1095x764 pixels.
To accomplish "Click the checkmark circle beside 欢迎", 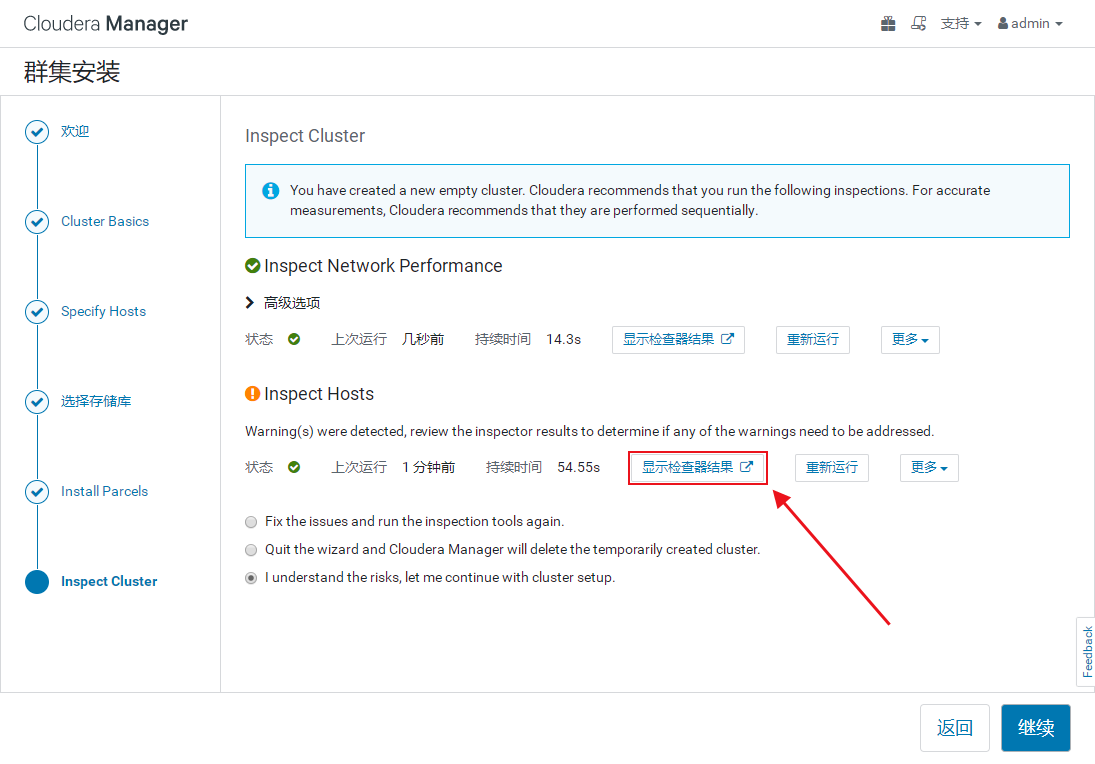I will tap(37, 131).
